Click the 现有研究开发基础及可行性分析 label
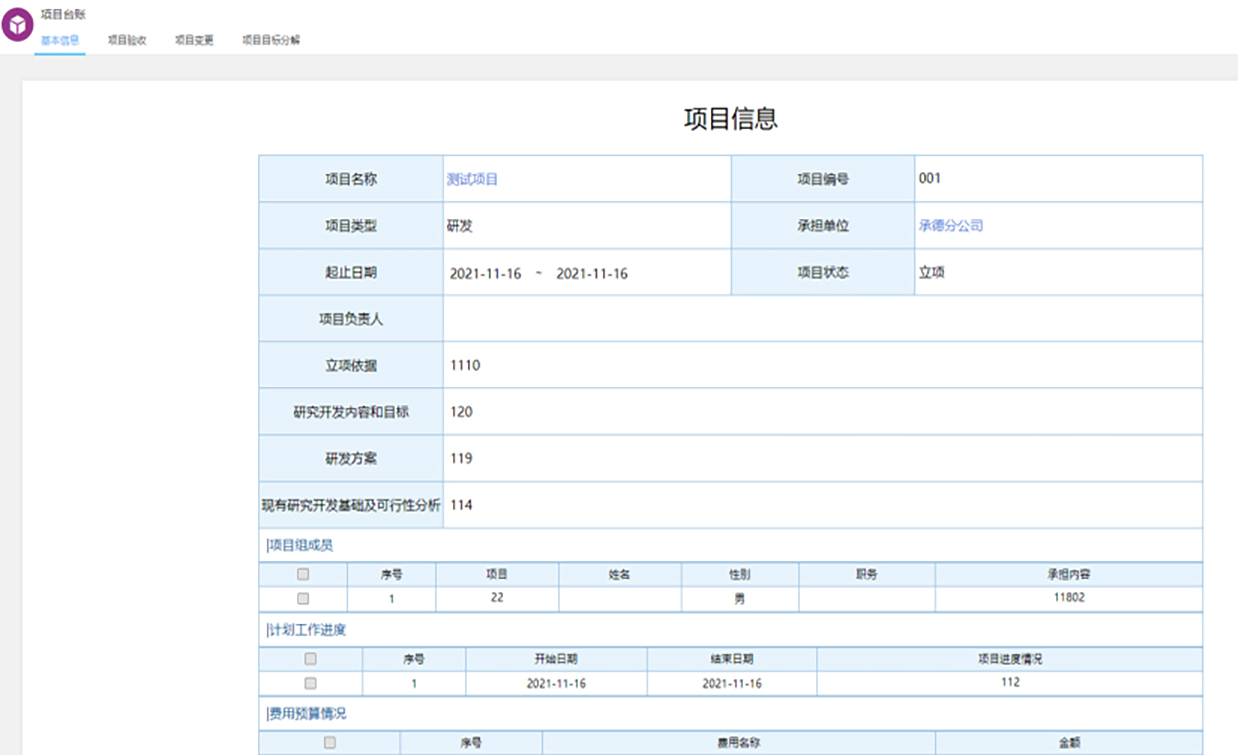 pyautogui.click(x=351, y=505)
